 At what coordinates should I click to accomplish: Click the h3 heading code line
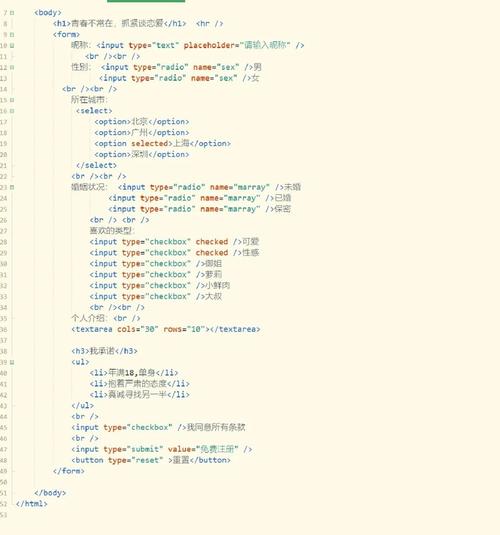(x=104, y=351)
